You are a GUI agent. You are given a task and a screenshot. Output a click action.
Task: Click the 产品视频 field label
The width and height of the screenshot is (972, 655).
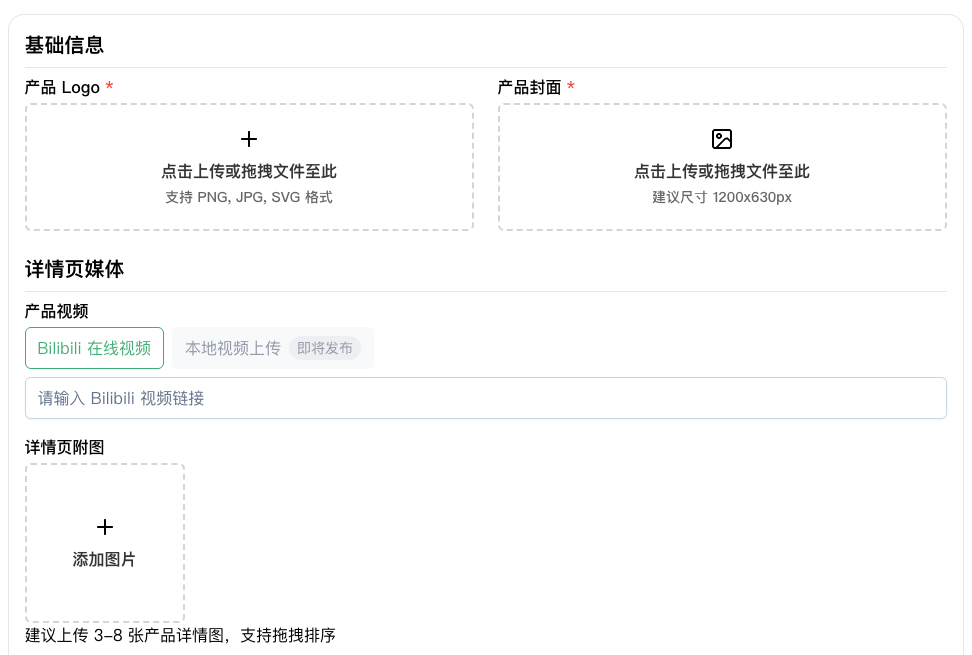pyautogui.click(x=57, y=311)
